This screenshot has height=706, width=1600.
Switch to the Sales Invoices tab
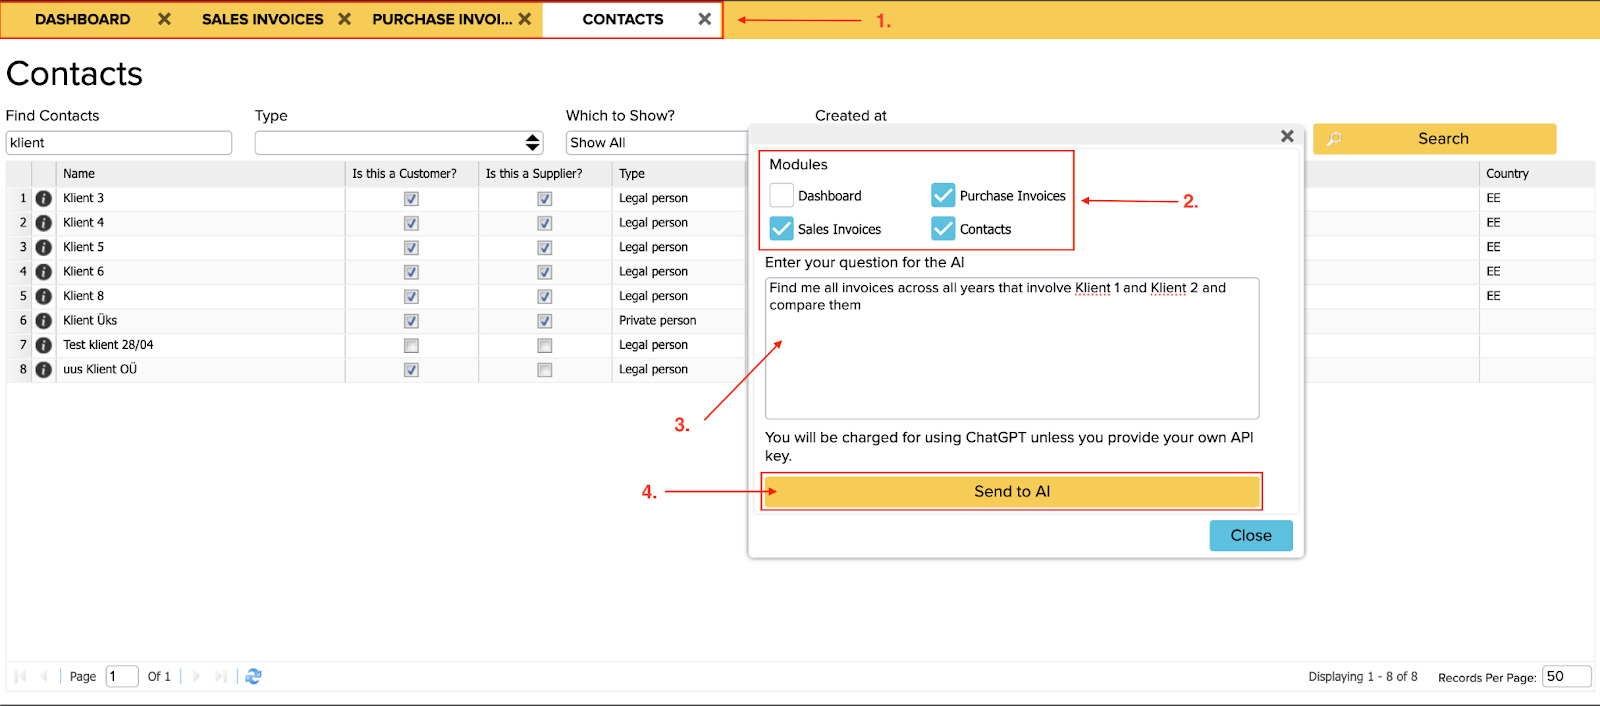point(262,19)
